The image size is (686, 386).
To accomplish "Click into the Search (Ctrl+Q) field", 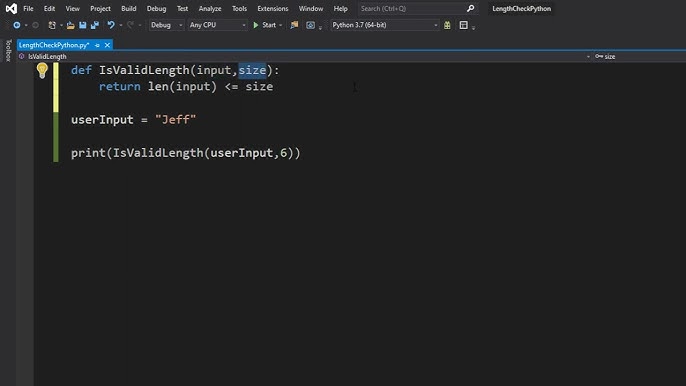I will pyautogui.click(x=412, y=8).
